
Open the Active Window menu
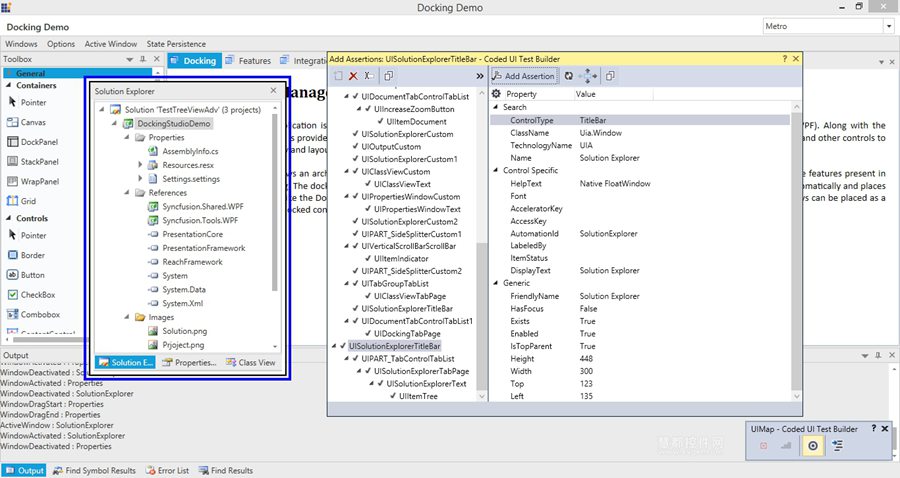tap(111, 44)
